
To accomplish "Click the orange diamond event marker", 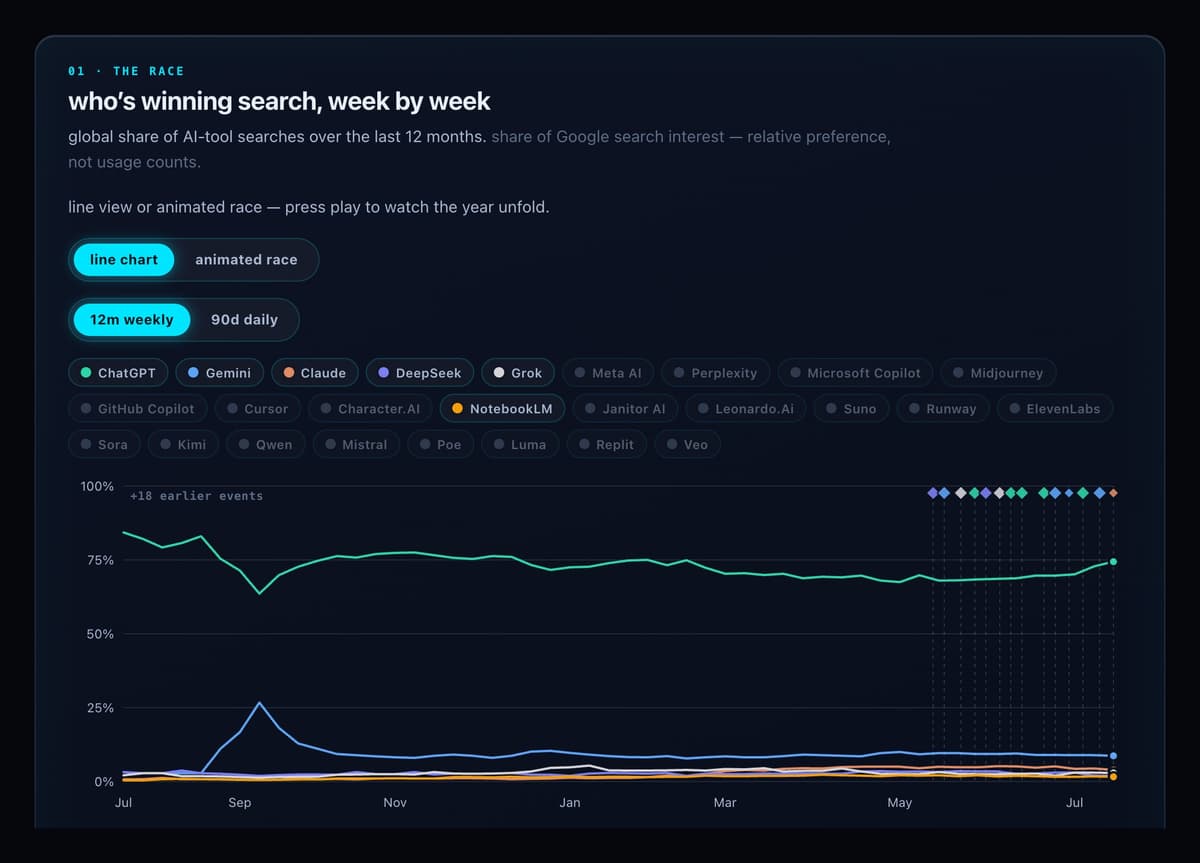I will 1113,493.
